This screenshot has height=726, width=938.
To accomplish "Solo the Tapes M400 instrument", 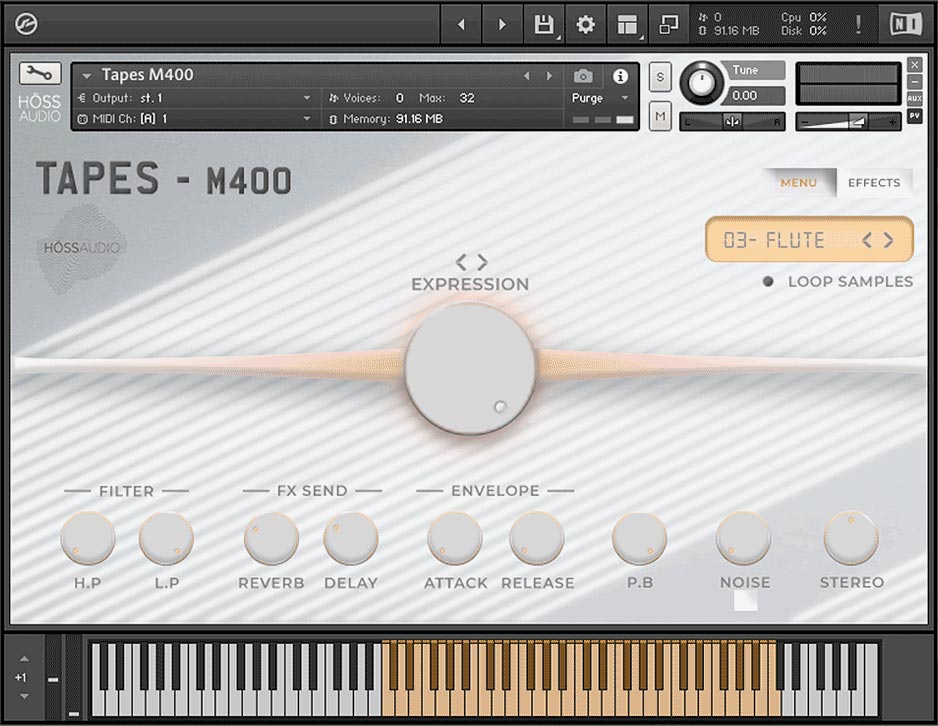I will tap(659, 76).
